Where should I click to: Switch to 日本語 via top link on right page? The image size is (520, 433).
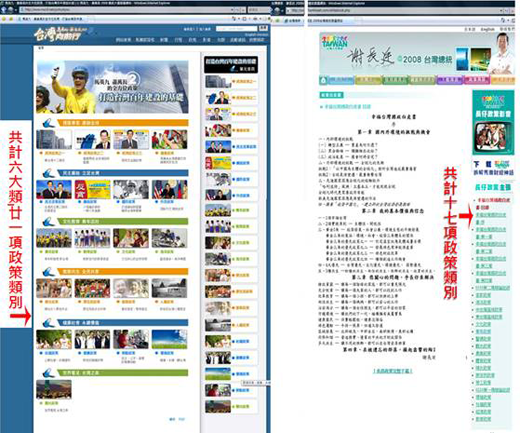[470, 29]
